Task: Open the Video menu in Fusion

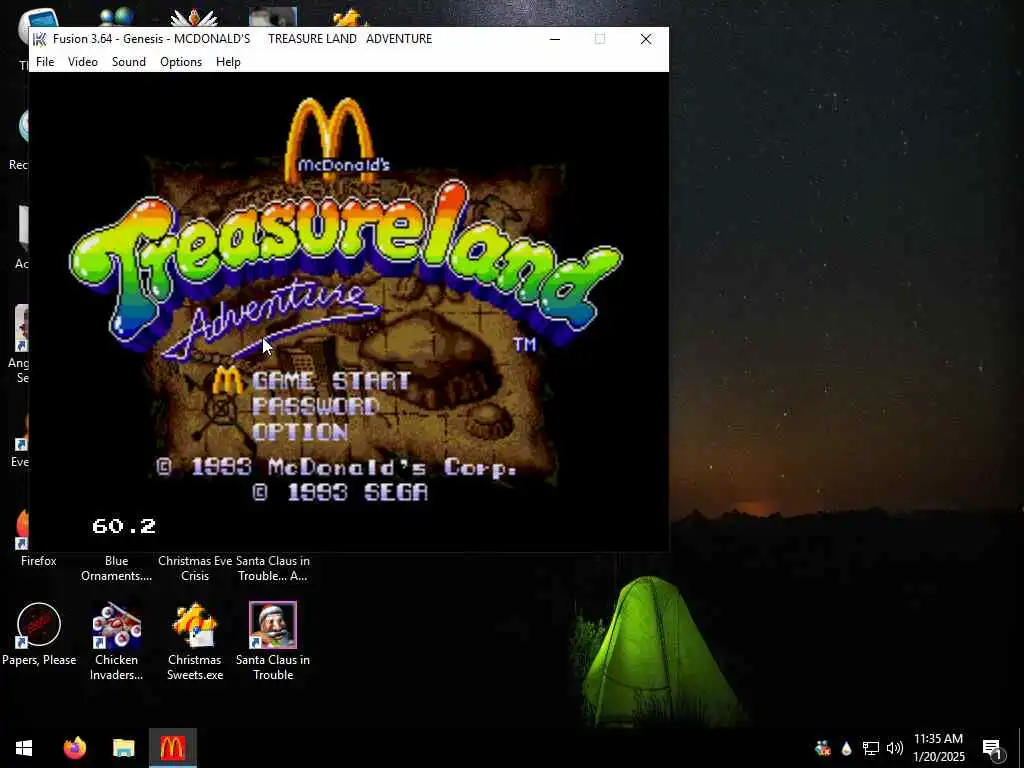Action: click(83, 62)
